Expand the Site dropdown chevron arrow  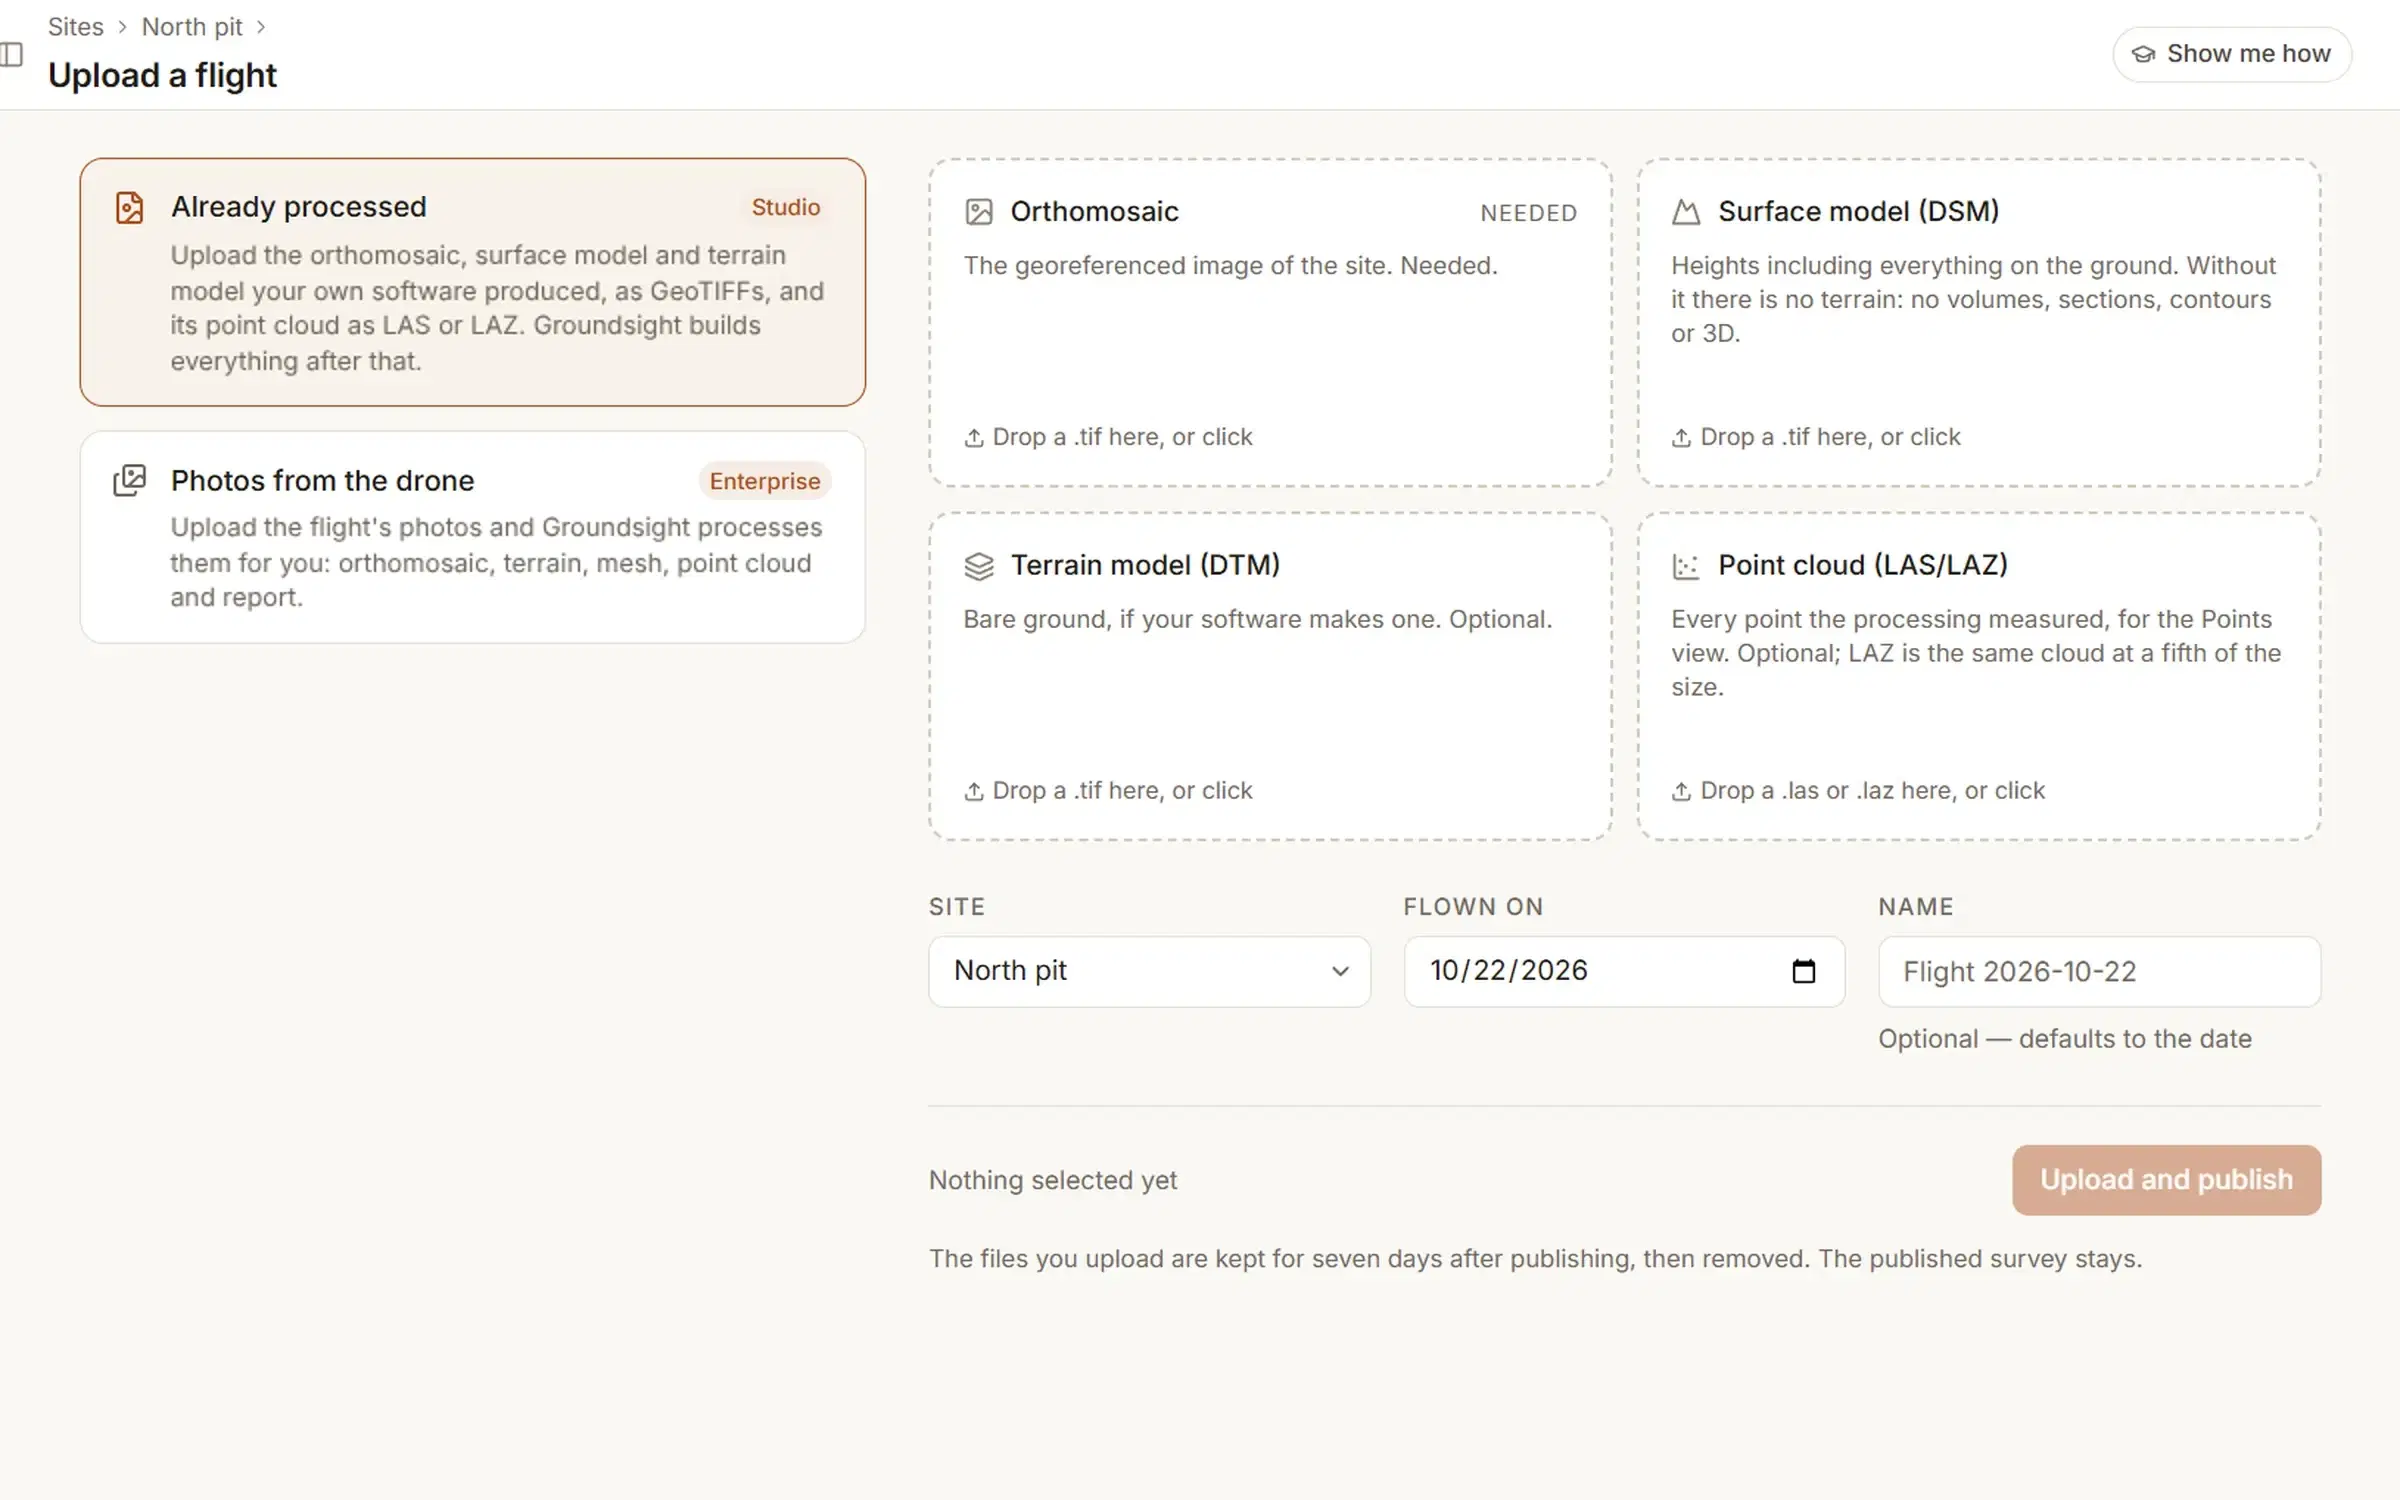pyautogui.click(x=1341, y=971)
